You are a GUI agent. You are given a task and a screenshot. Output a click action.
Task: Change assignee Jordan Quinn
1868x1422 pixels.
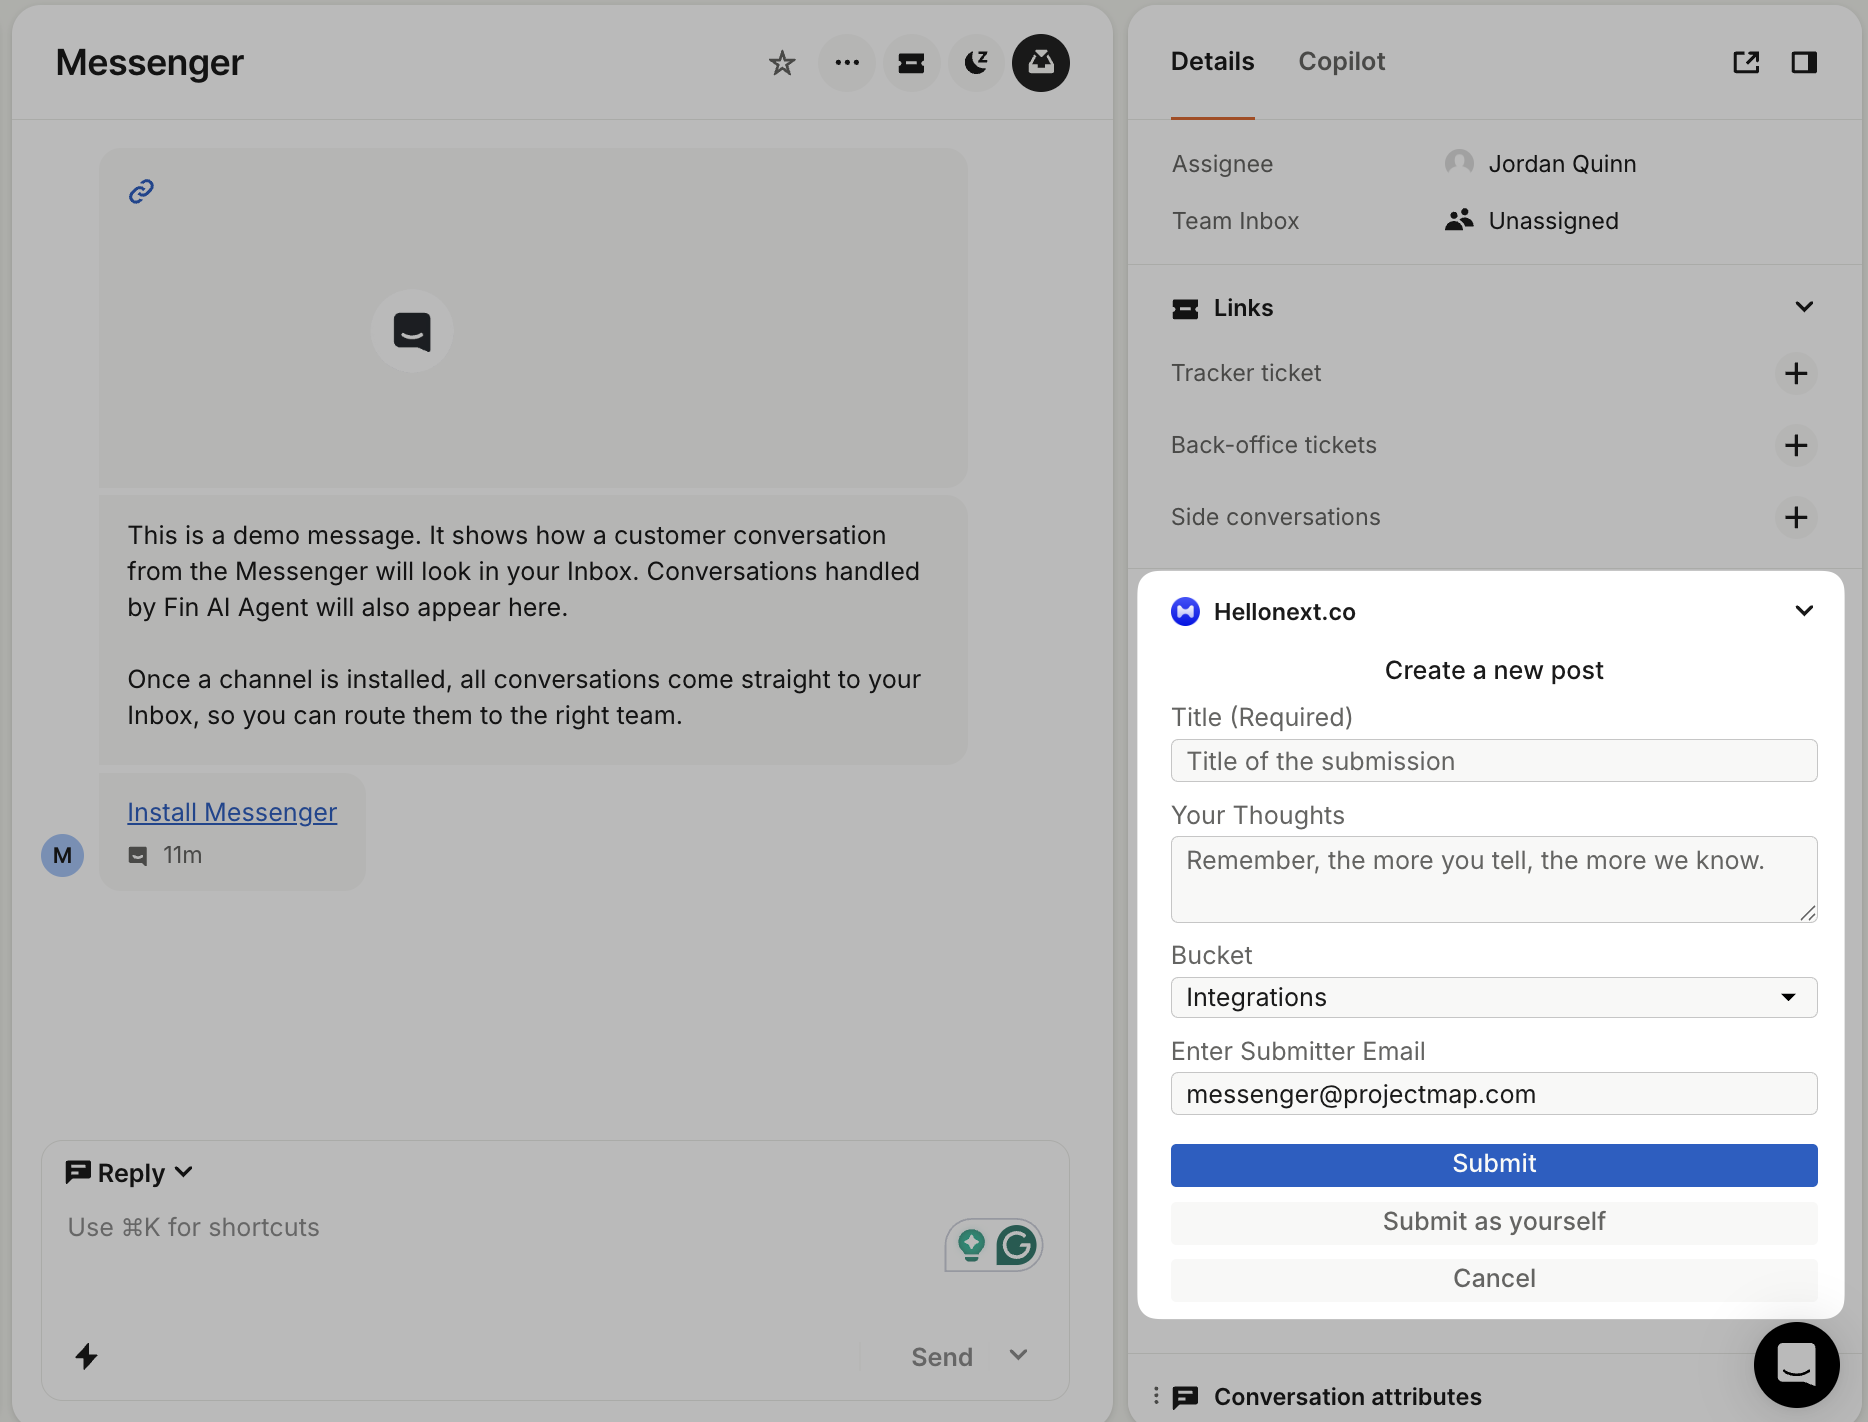(x=1541, y=163)
